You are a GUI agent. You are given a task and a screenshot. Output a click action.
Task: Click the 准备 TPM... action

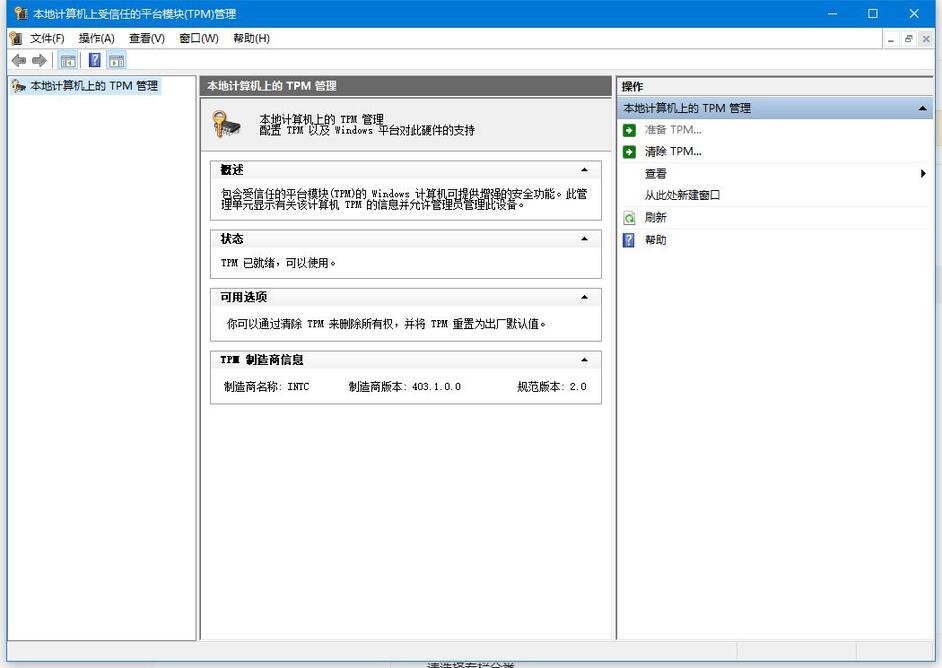[673, 130]
